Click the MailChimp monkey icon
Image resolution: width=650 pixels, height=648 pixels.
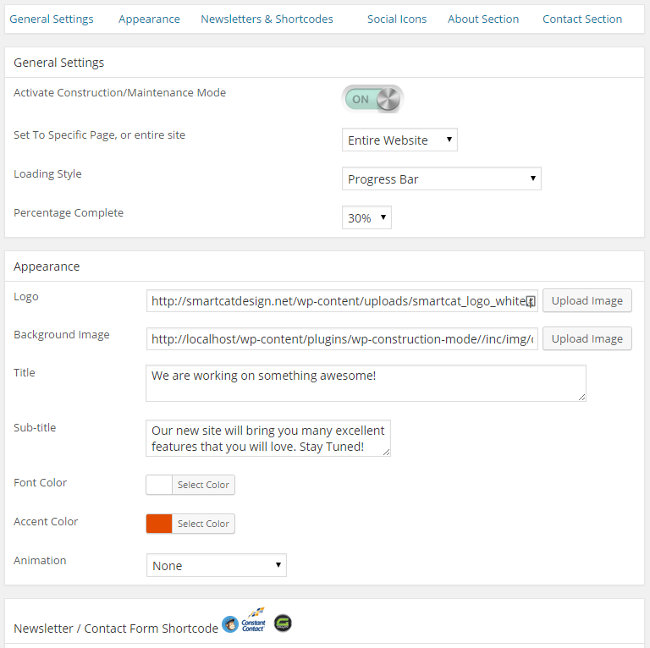[230, 624]
